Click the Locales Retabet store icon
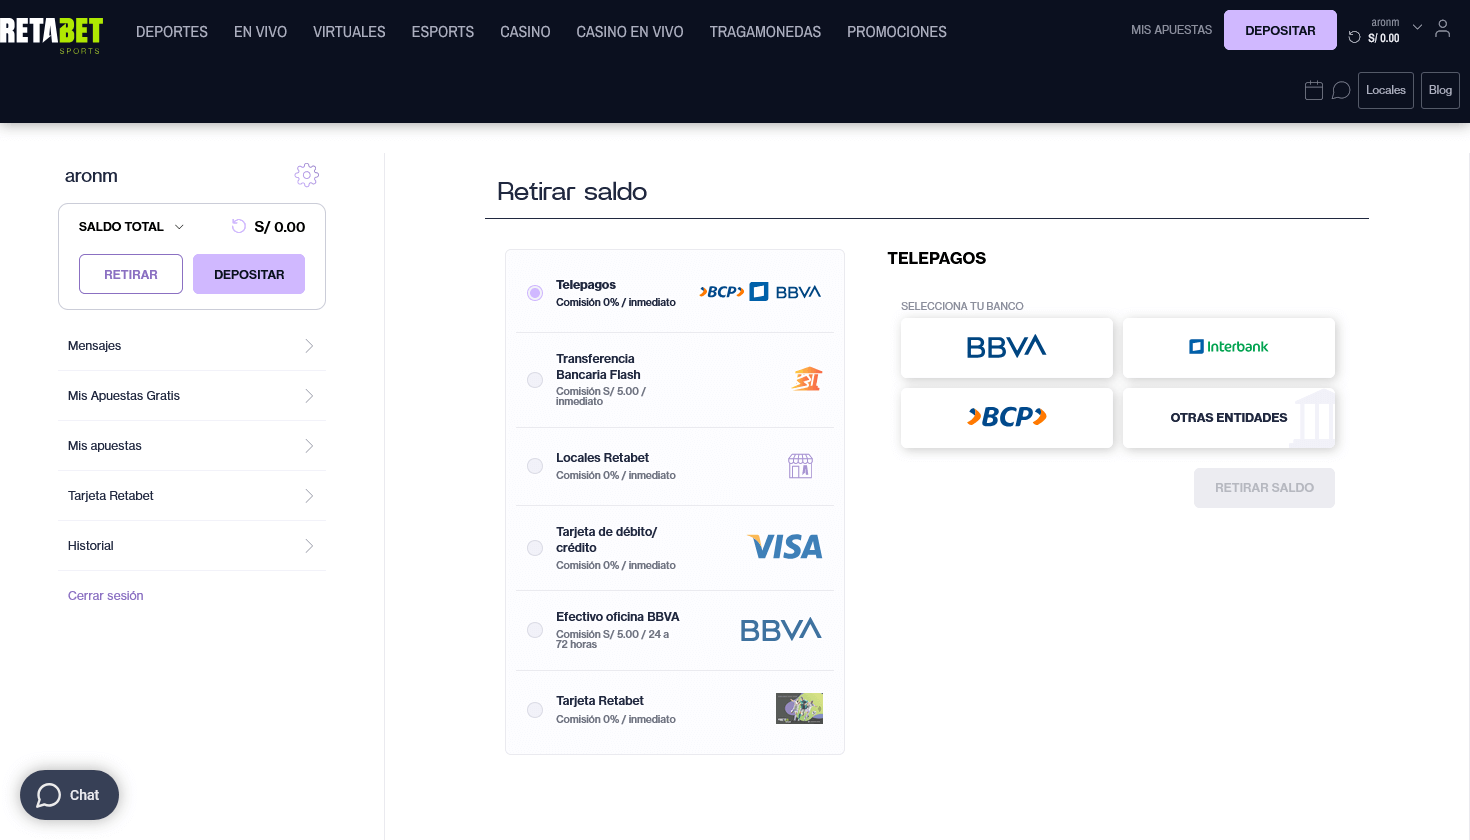Screen dimensions: 1470x840 tap(800, 466)
